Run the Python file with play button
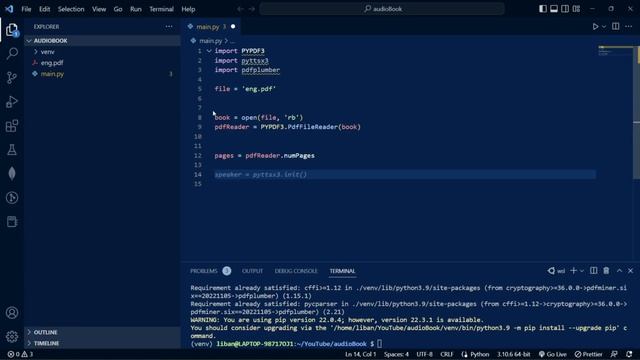The height and width of the screenshot is (360, 640). pyautogui.click(x=595, y=27)
